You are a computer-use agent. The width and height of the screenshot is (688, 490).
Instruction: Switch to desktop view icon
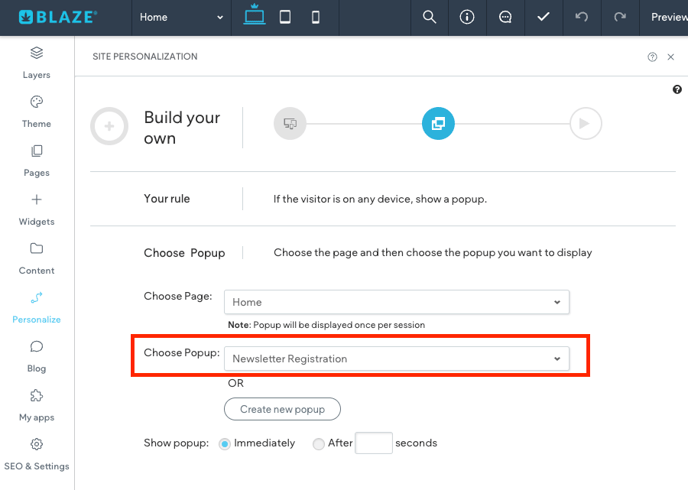pyautogui.click(x=254, y=17)
